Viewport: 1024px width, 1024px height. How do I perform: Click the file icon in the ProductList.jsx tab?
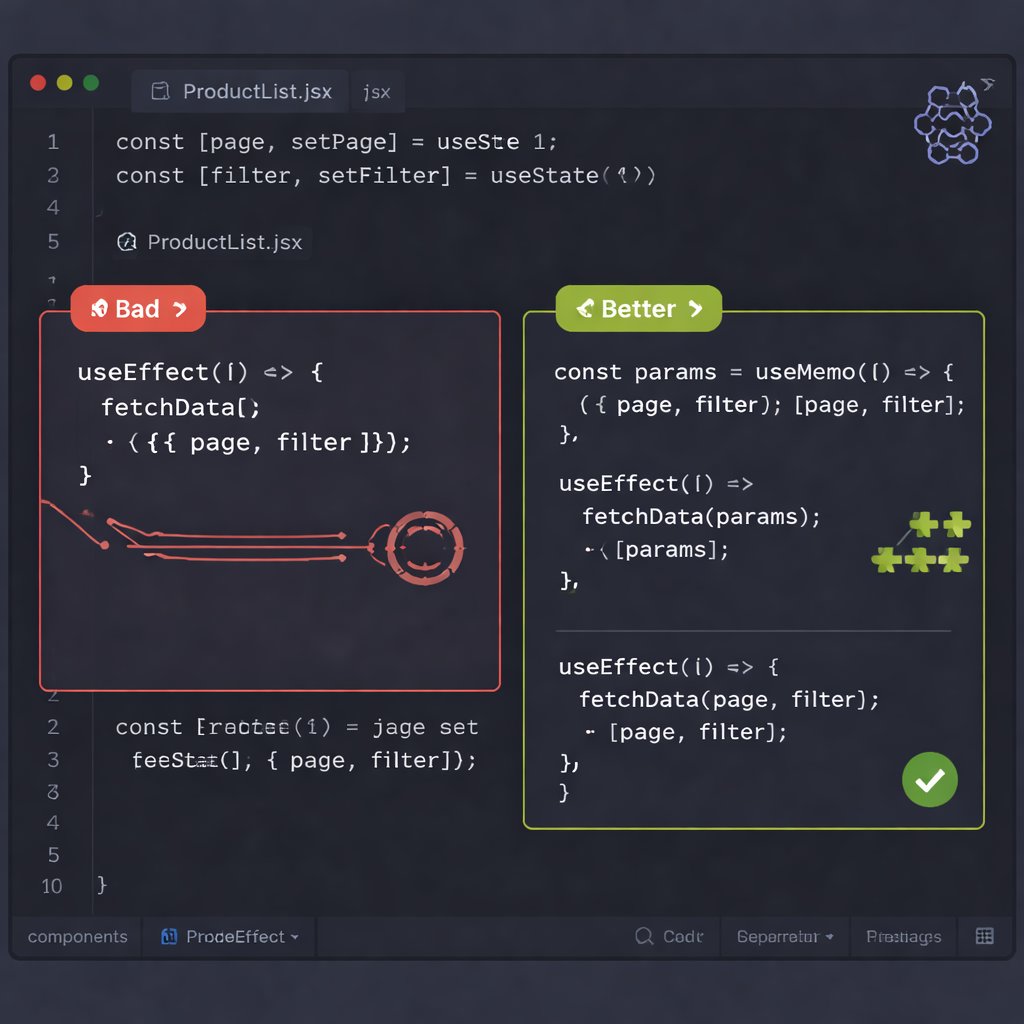coord(160,91)
